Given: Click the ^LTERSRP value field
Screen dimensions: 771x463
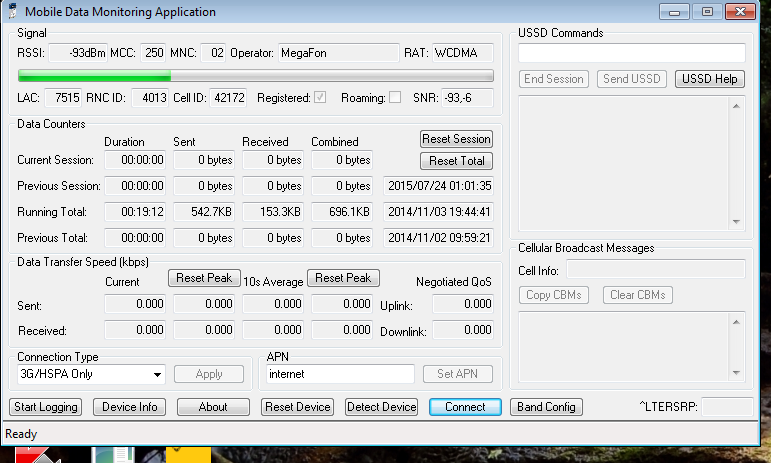Looking at the screenshot, I should pyautogui.click(x=727, y=407).
